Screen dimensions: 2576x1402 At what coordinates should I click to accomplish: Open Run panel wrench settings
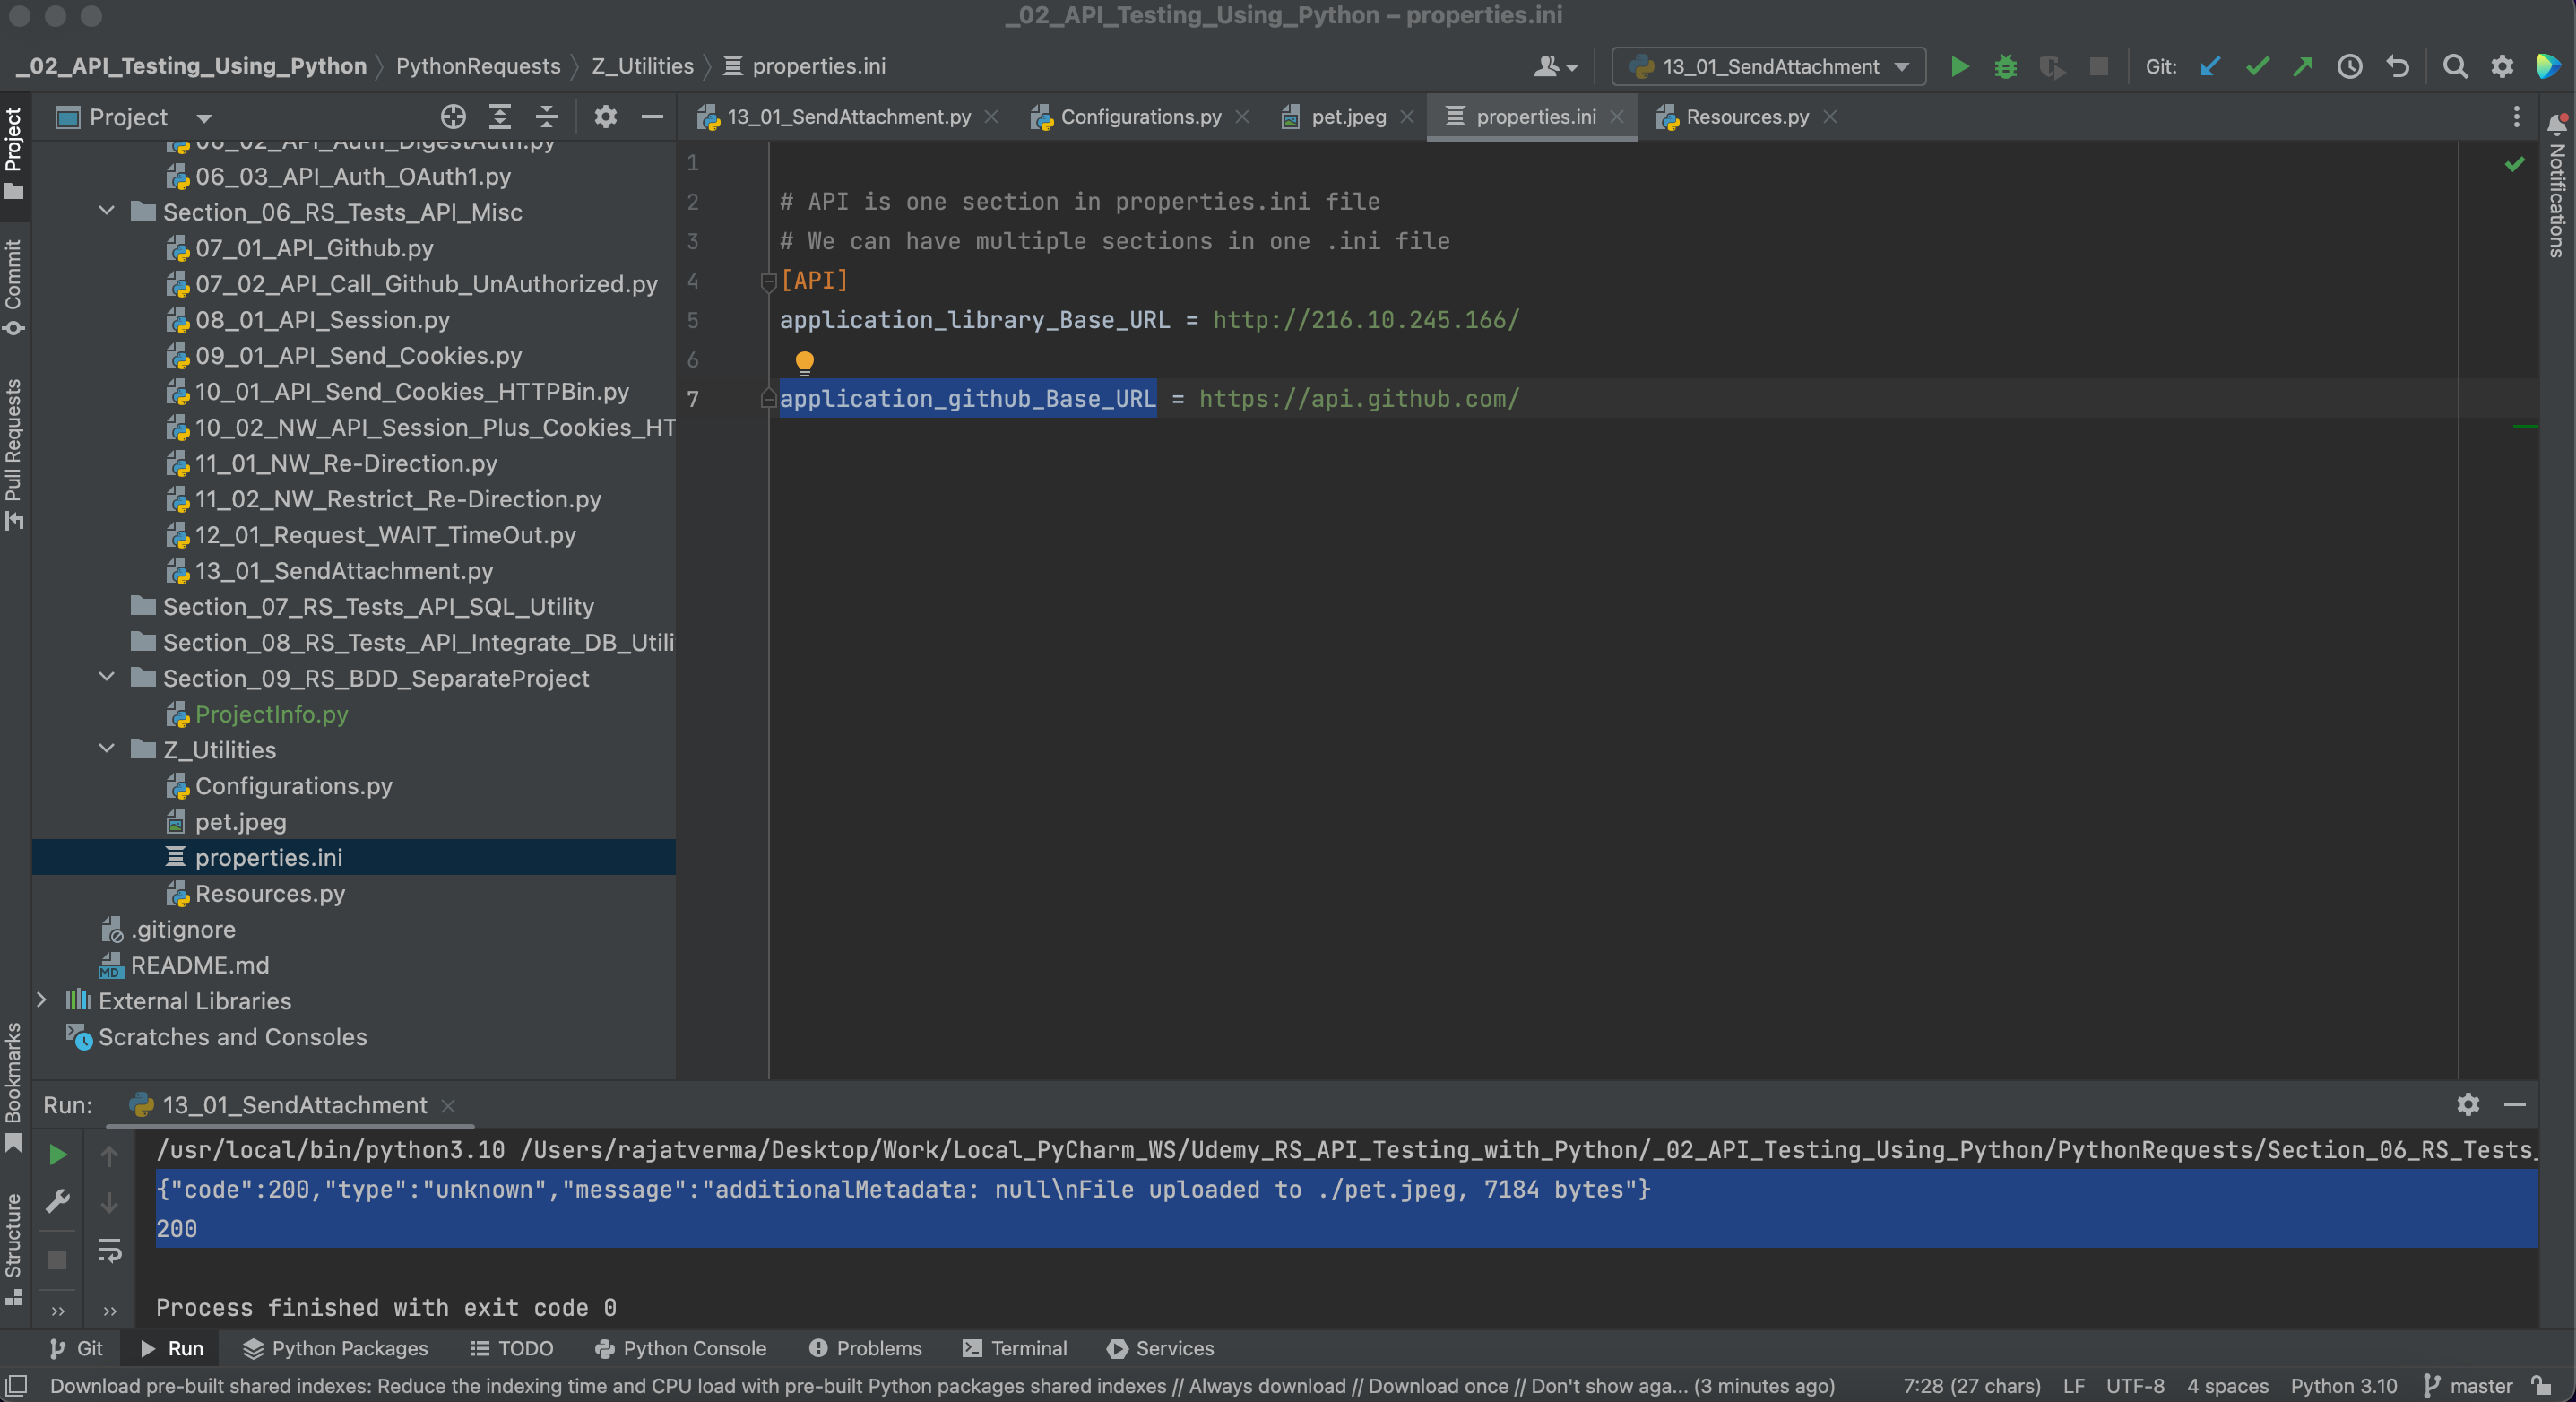point(58,1201)
